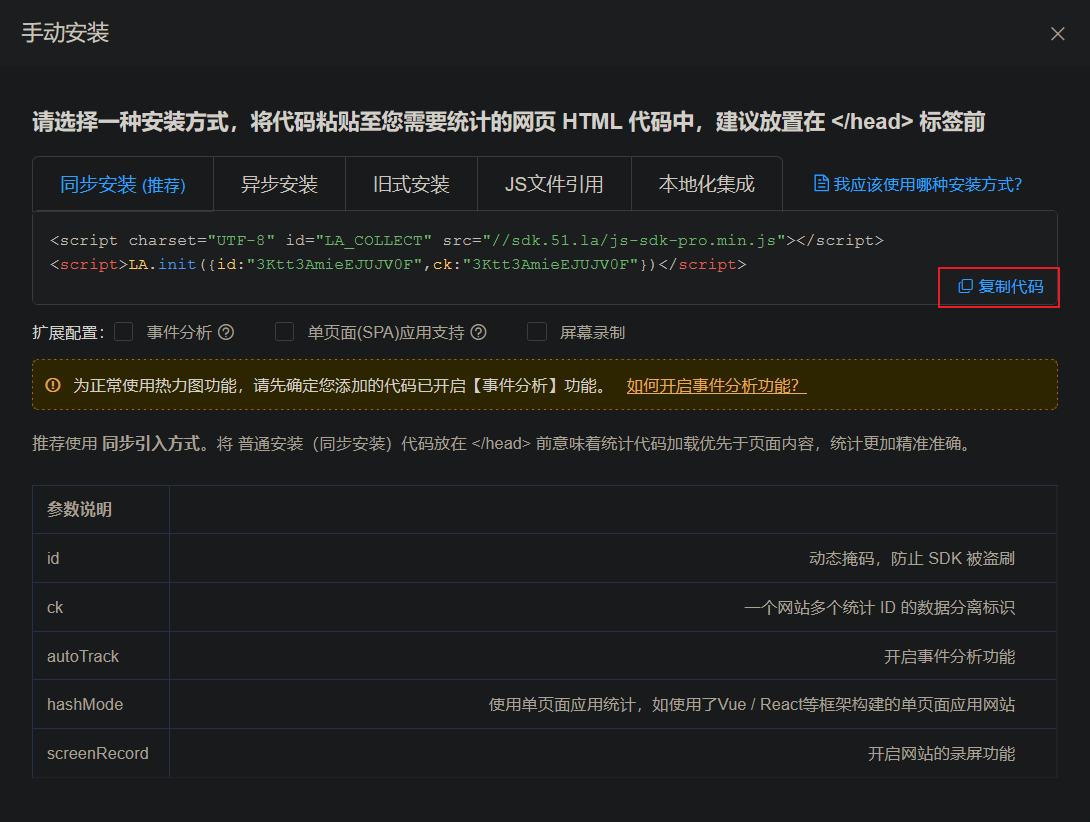Image resolution: width=1090 pixels, height=822 pixels.
Task: Click the 手动安装 dialog title
Action: pos(65,33)
